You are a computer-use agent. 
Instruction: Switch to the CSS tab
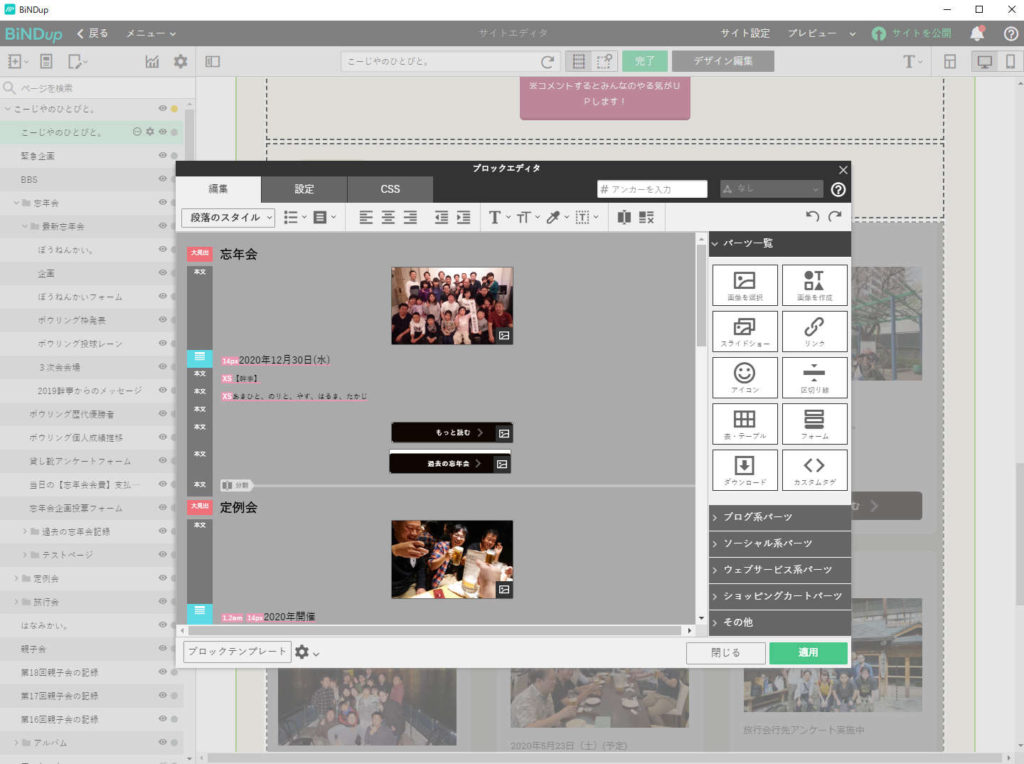pyautogui.click(x=390, y=189)
